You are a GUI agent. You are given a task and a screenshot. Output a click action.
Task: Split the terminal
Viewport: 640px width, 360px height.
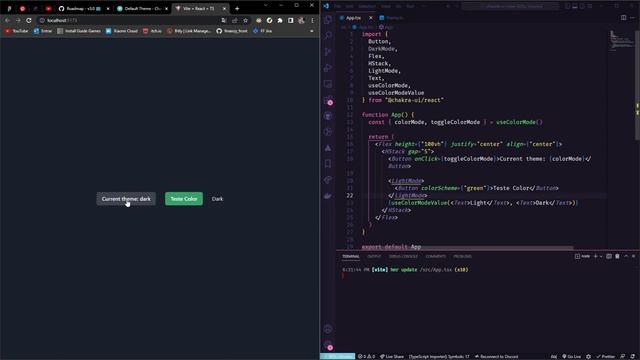tap(609, 256)
